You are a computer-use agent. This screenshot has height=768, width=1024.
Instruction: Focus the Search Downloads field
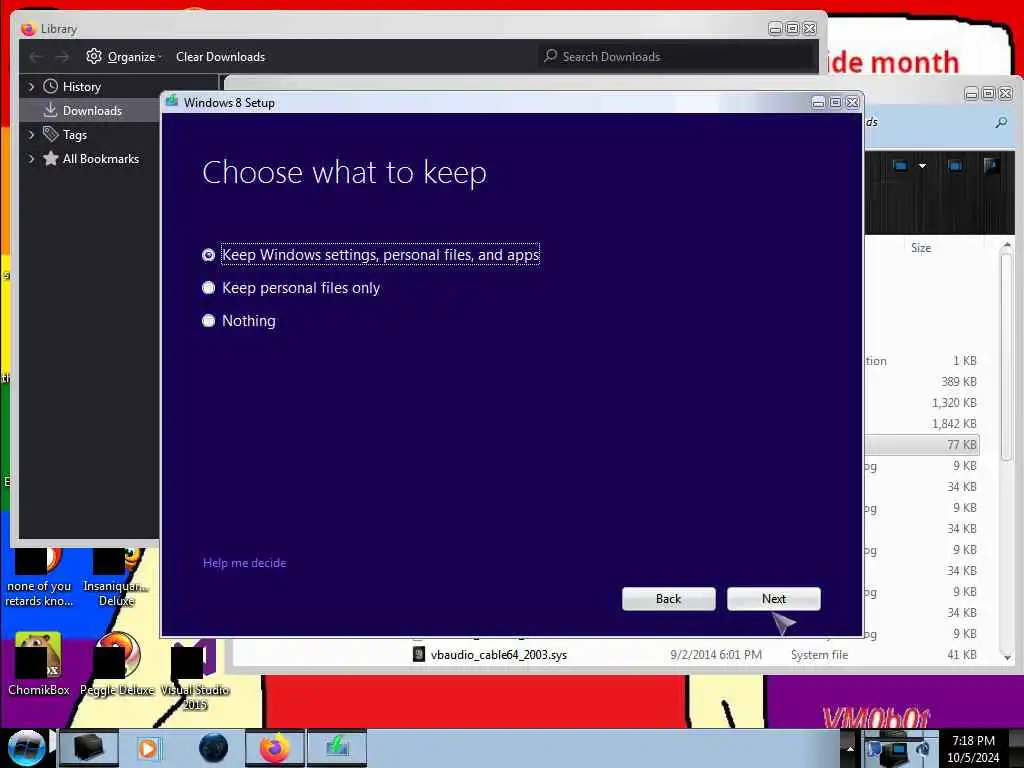coord(677,57)
